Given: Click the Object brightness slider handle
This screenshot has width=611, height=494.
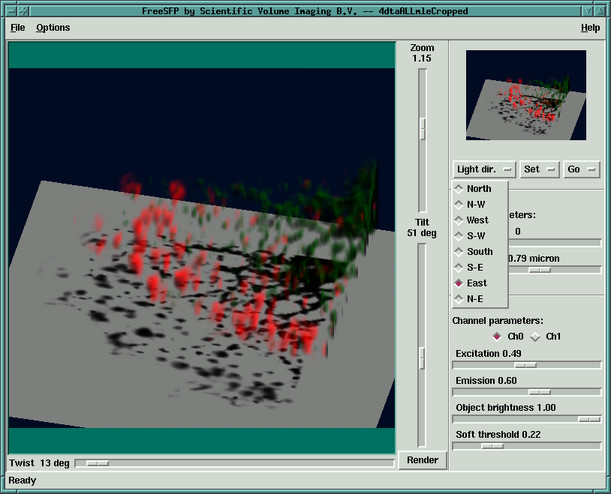Looking at the screenshot, I should click(589, 419).
